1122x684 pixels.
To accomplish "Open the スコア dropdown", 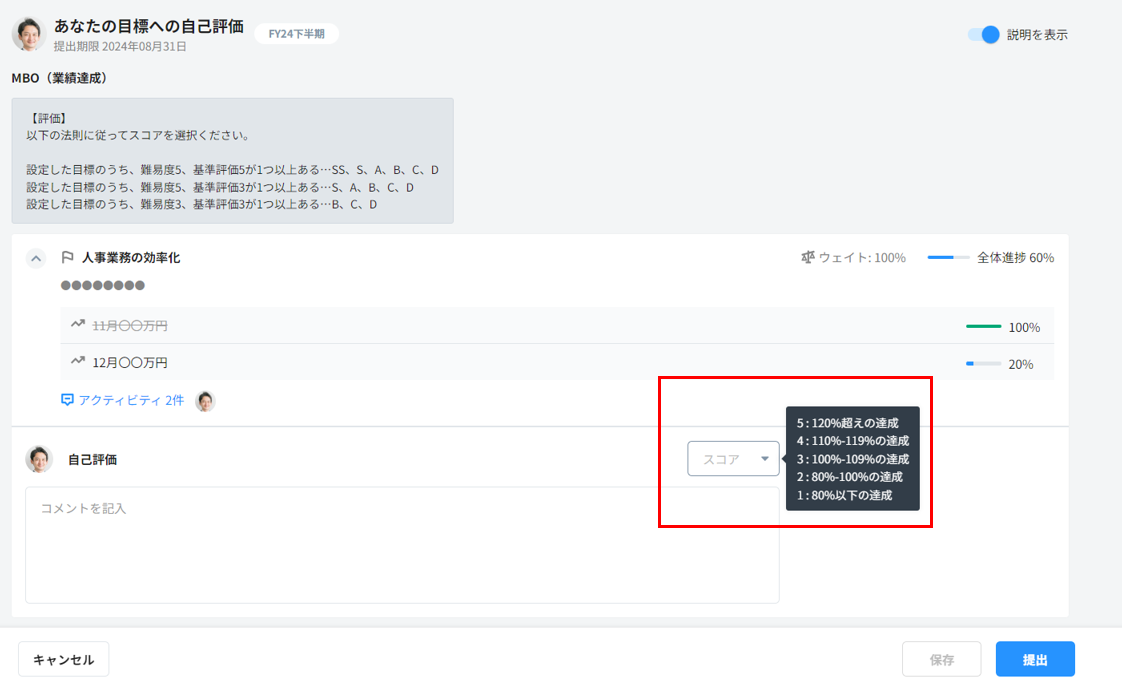I will pos(733,459).
